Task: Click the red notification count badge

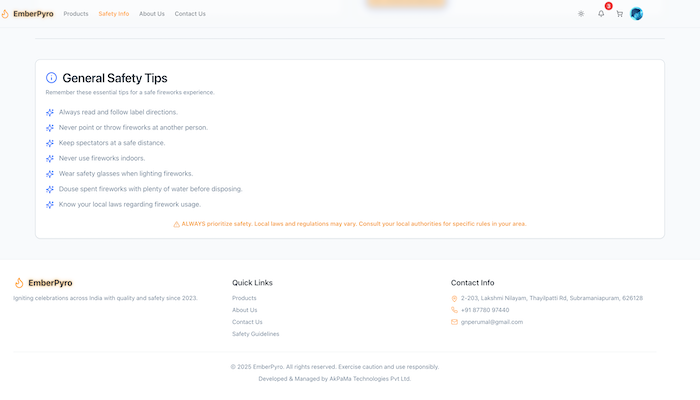Action: pyautogui.click(x=608, y=6)
